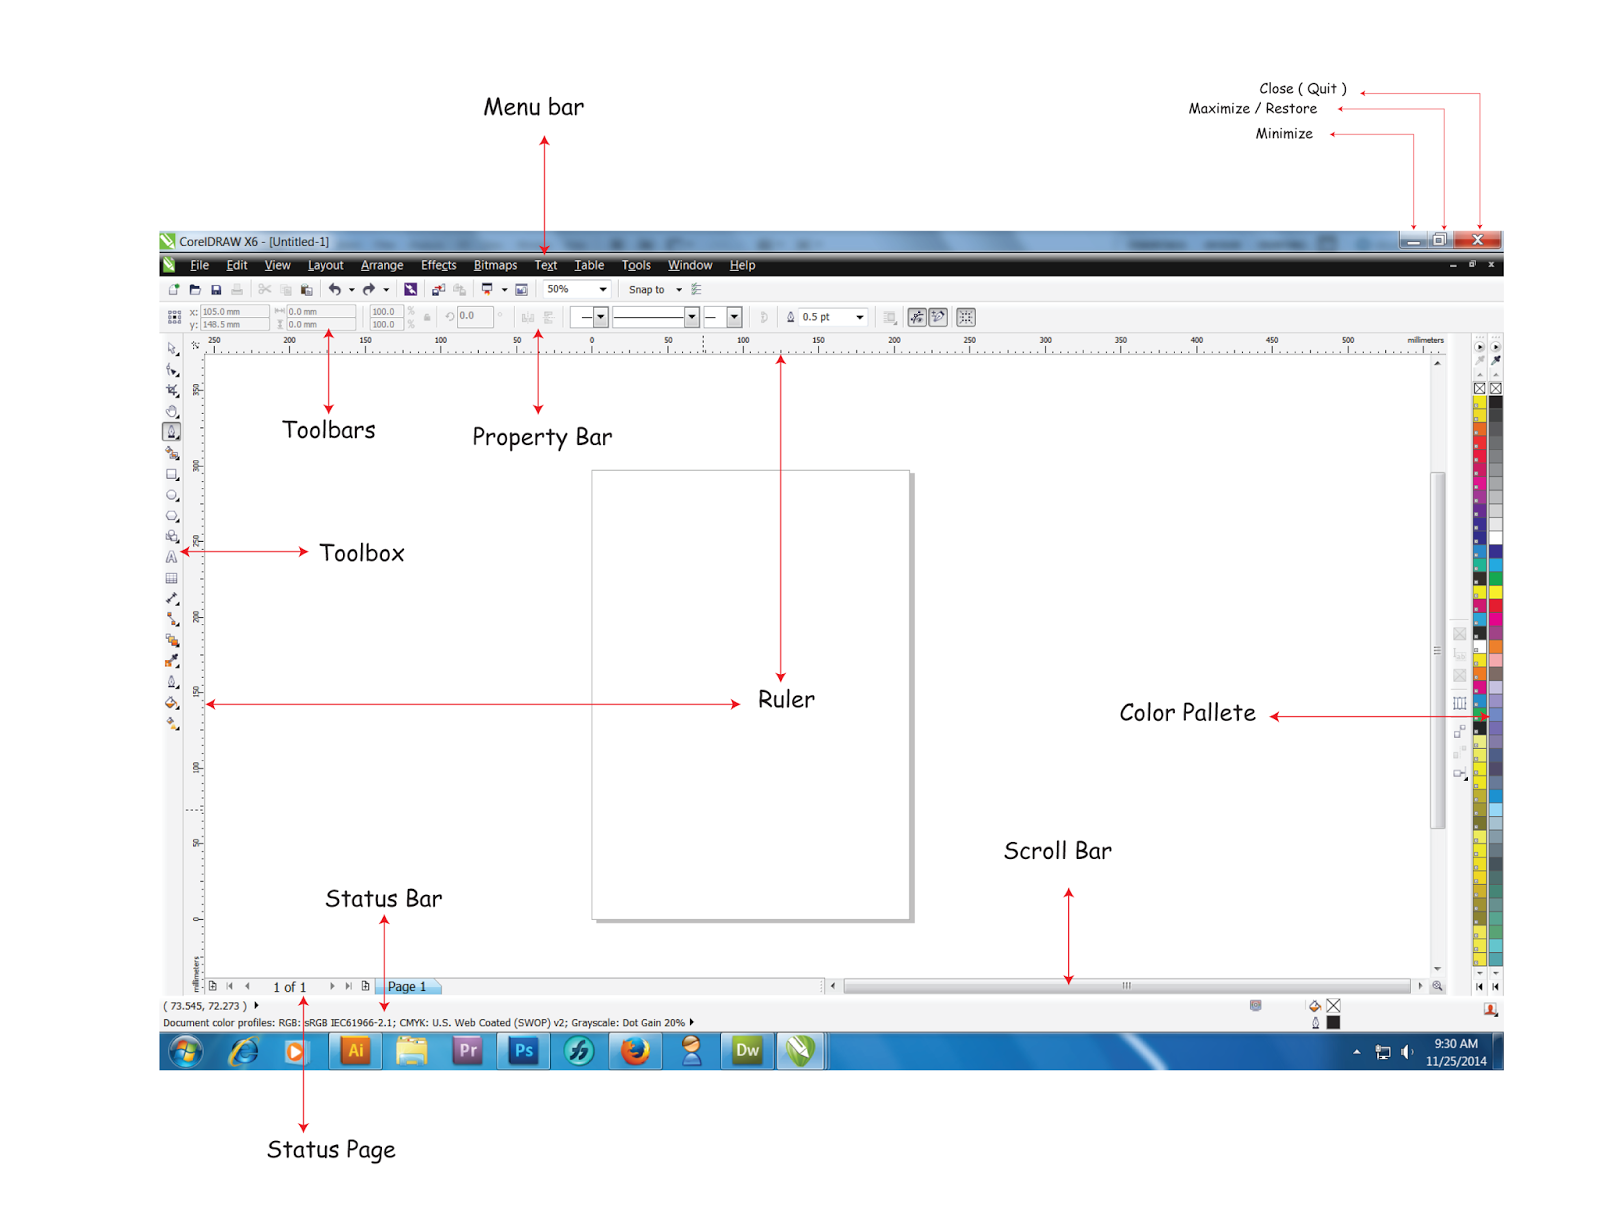Select the Shape tool
1600x1216 pixels.
click(172, 369)
